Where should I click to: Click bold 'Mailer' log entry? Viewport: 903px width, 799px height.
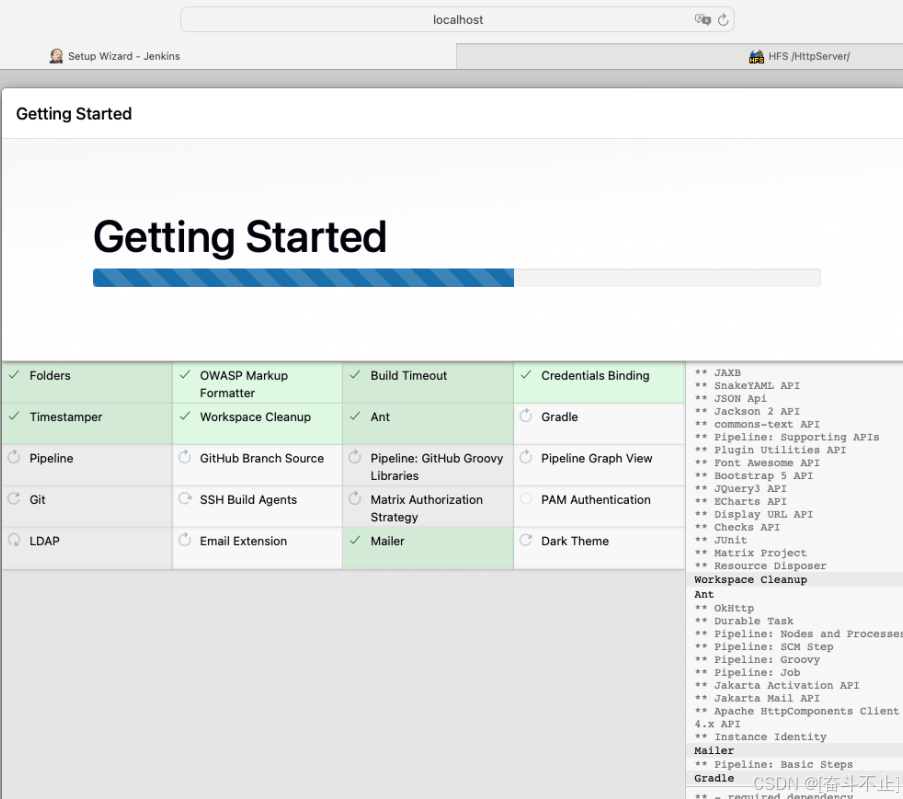click(x=714, y=751)
